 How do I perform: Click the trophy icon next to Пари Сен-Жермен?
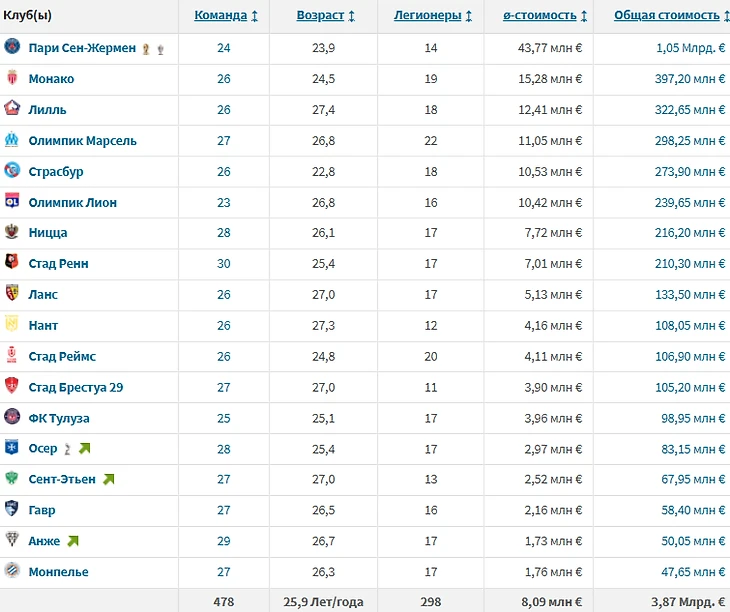point(146,49)
